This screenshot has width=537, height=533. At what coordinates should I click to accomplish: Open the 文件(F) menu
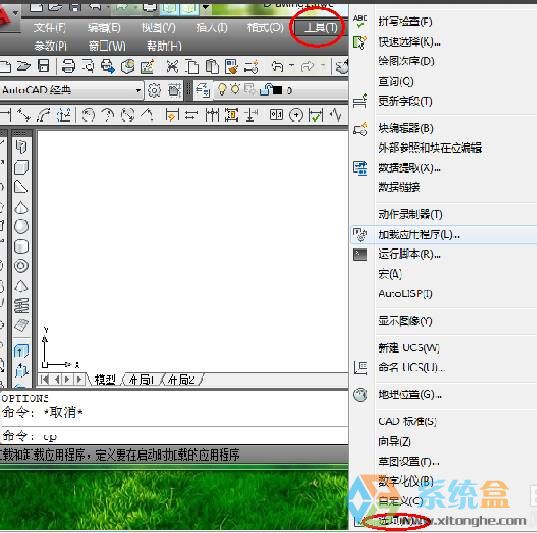[x=50, y=27]
